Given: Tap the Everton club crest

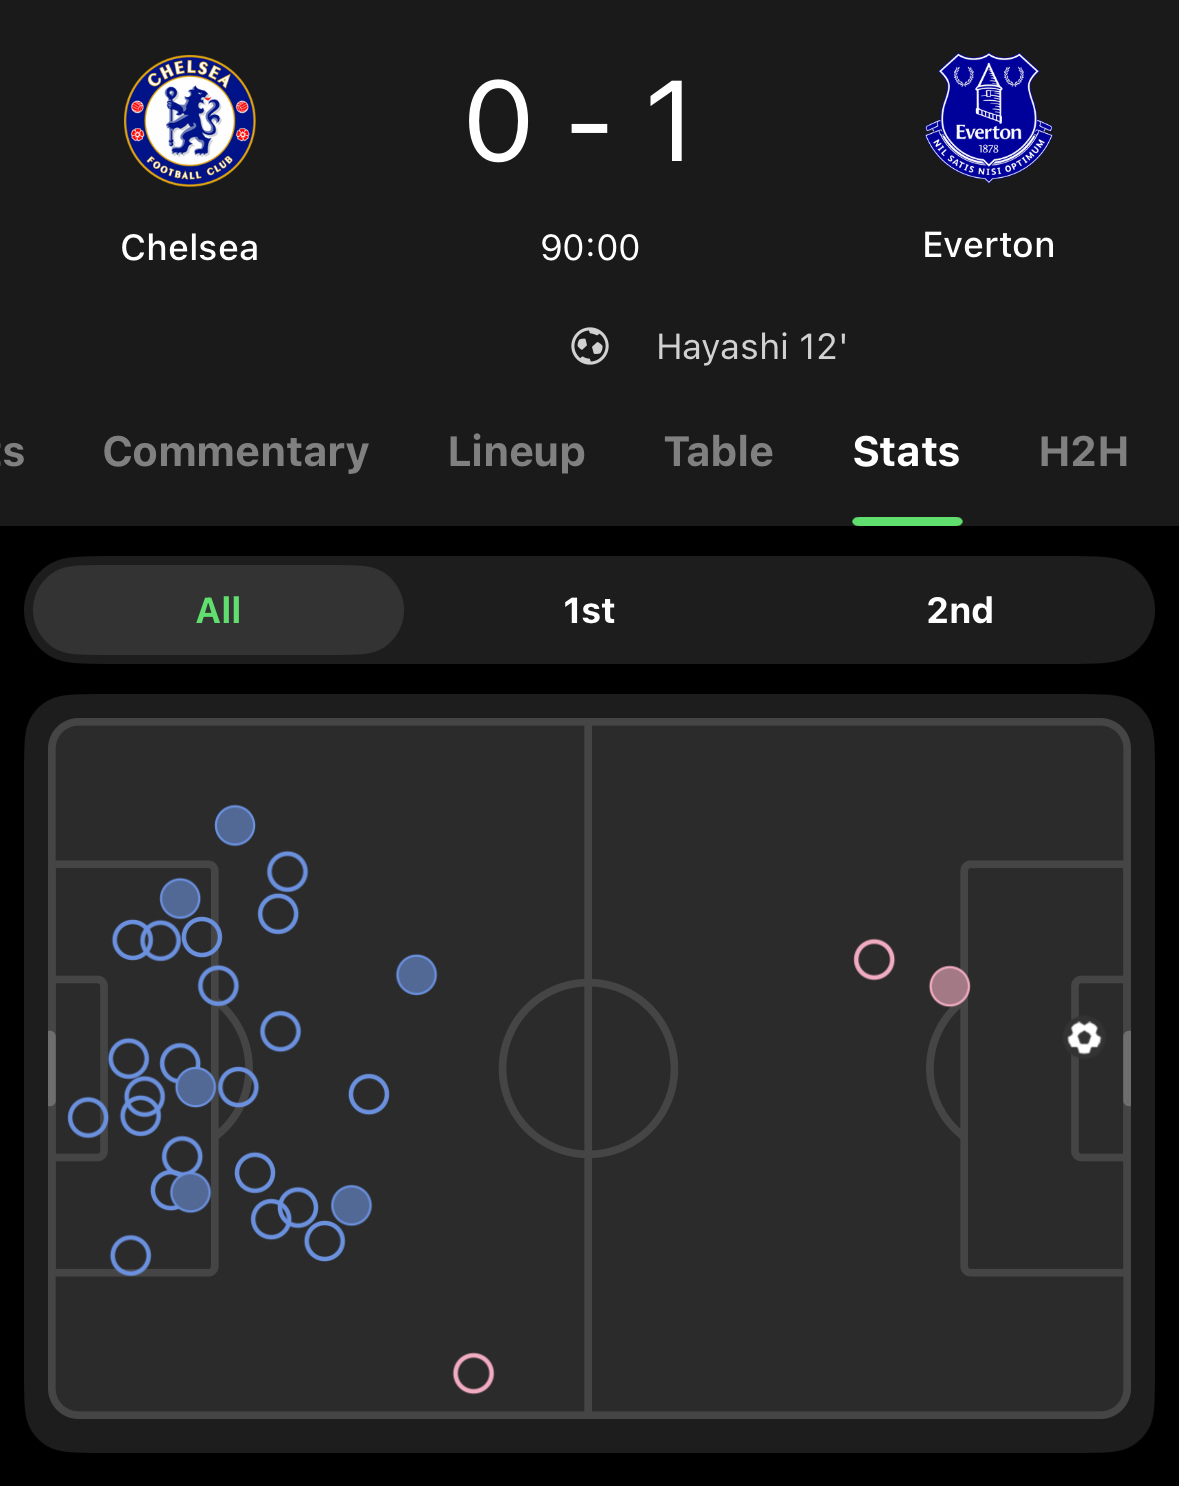Looking at the screenshot, I should (x=988, y=118).
